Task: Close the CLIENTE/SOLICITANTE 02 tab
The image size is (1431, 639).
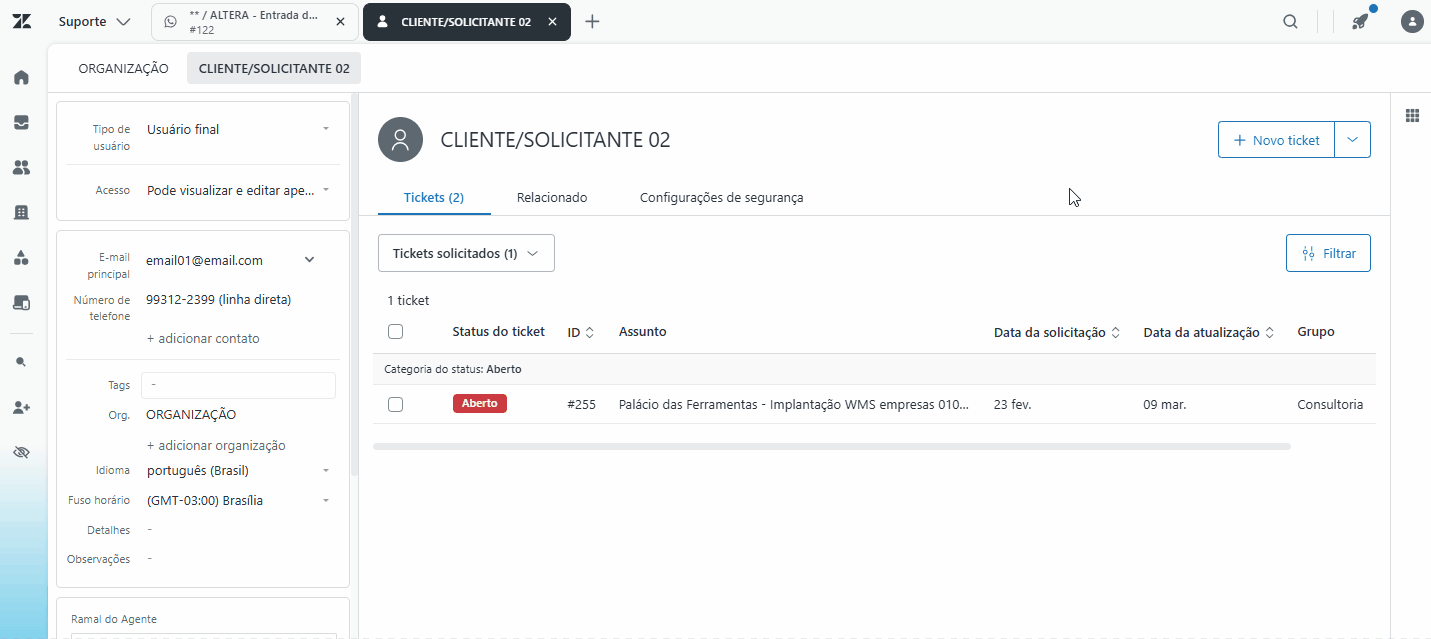Action: tap(554, 21)
